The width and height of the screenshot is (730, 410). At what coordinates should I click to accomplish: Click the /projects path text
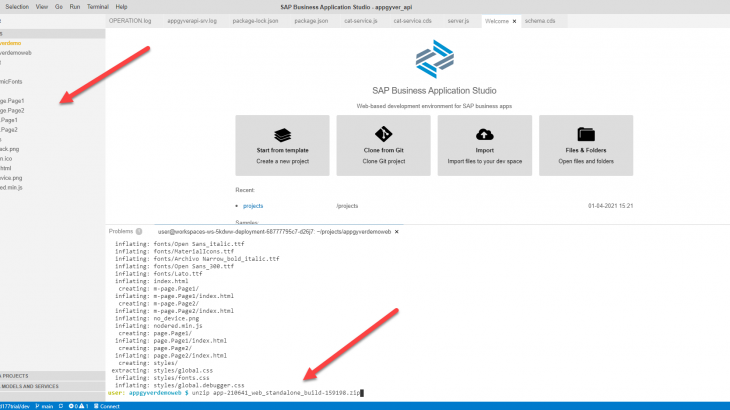point(347,206)
